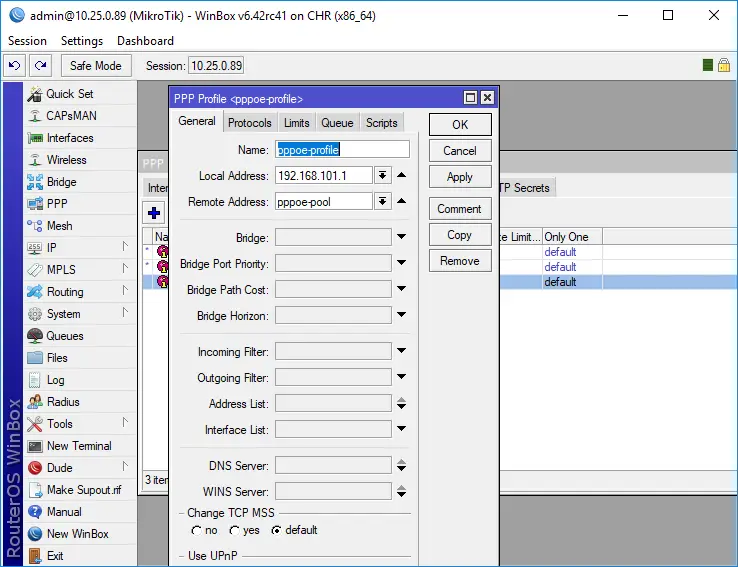Select 'no' for Change TCP MSS
The image size is (738, 567).
coord(196,530)
